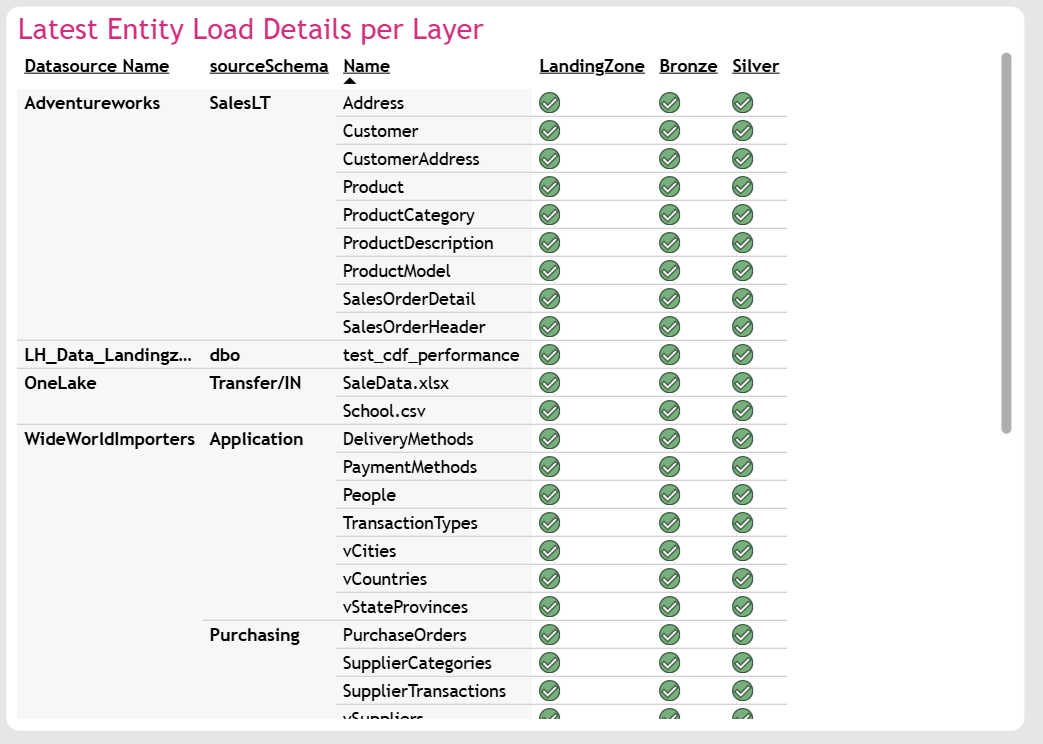This screenshot has height=744, width=1043.
Task: Select the Transfer/IN schema cell
Action: (x=255, y=383)
